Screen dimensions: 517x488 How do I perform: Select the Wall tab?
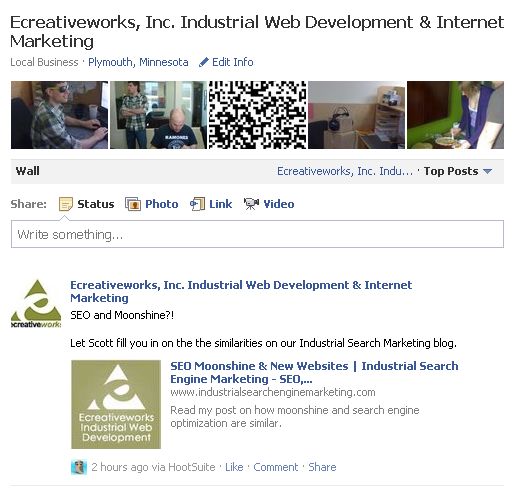28,171
